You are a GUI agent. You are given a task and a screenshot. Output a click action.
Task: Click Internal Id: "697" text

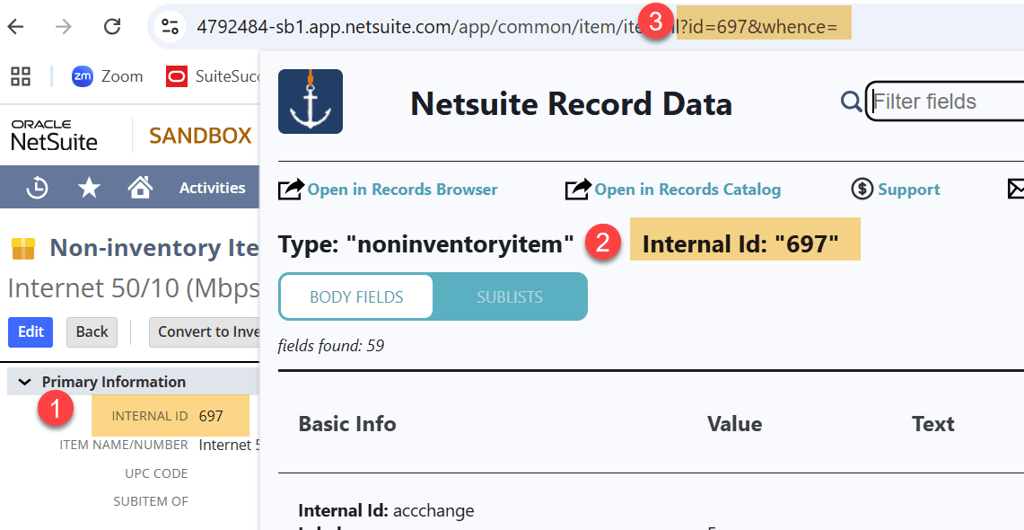click(741, 244)
